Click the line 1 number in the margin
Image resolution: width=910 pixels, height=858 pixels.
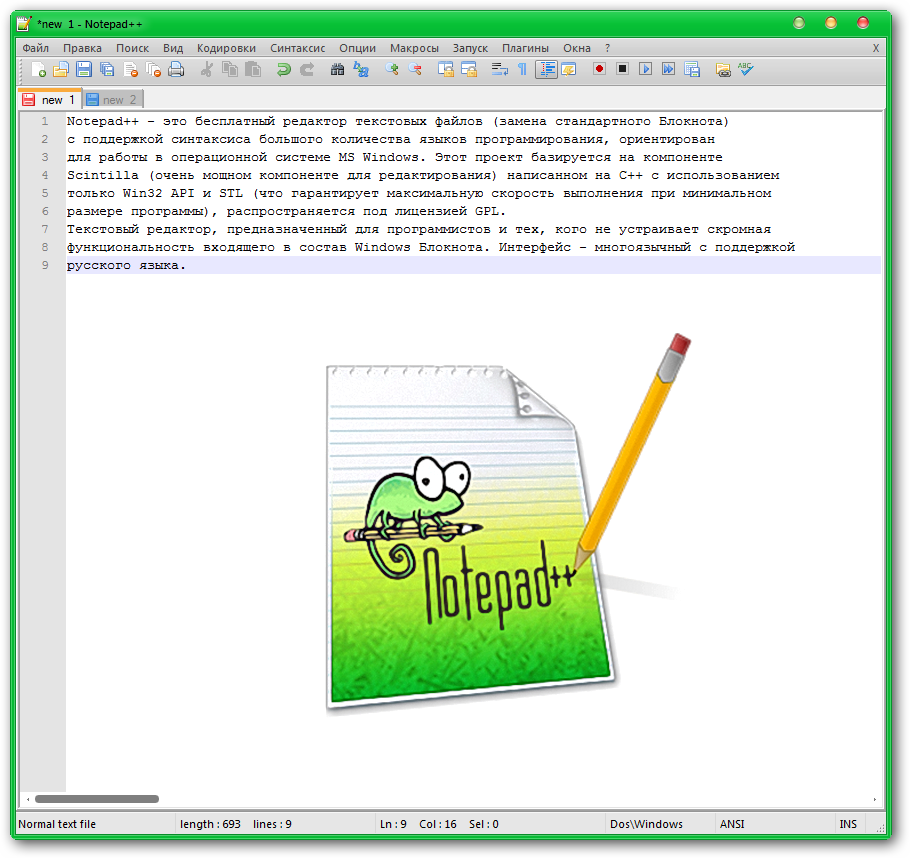pos(45,121)
